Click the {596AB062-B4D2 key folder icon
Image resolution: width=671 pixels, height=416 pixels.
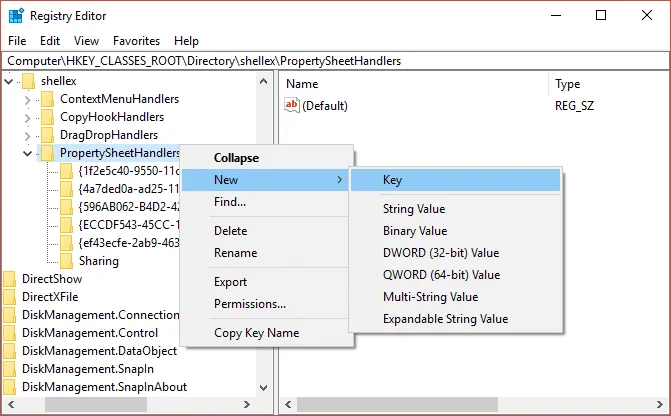click(66, 207)
